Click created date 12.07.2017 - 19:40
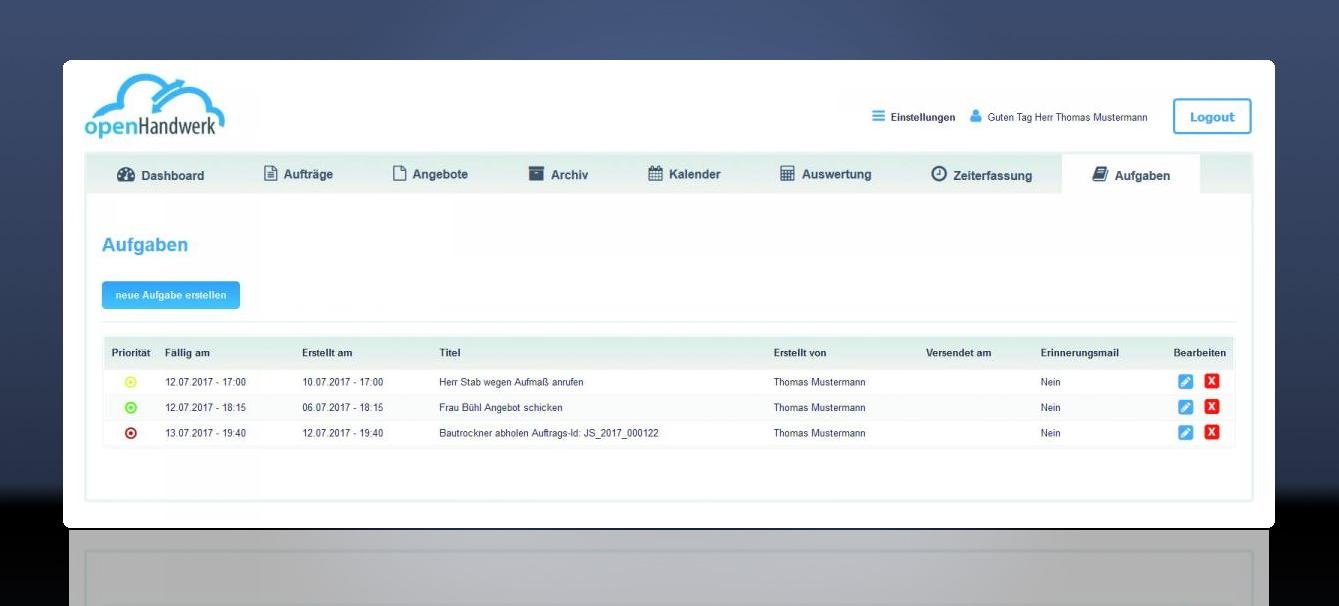Screen dimensions: 1339x606 [x=342, y=433]
